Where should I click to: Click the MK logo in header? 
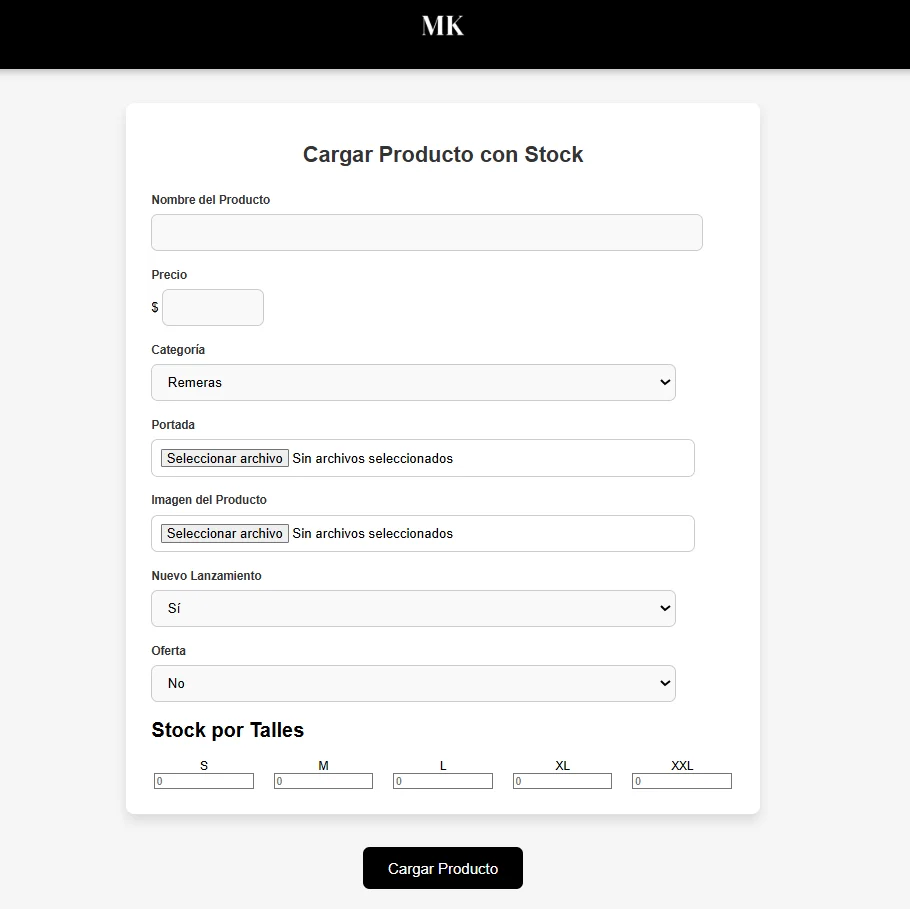coord(442,26)
